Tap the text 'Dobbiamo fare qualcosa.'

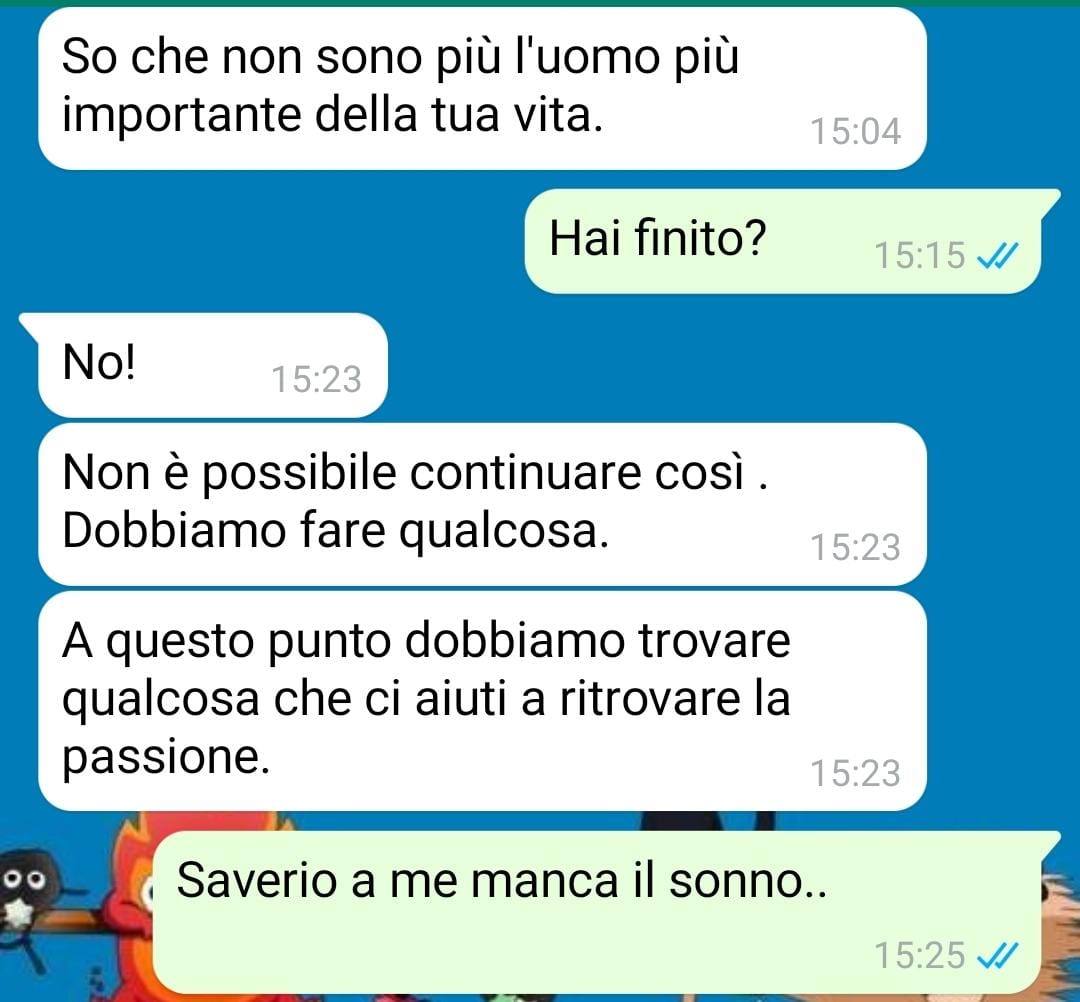pos(335,532)
